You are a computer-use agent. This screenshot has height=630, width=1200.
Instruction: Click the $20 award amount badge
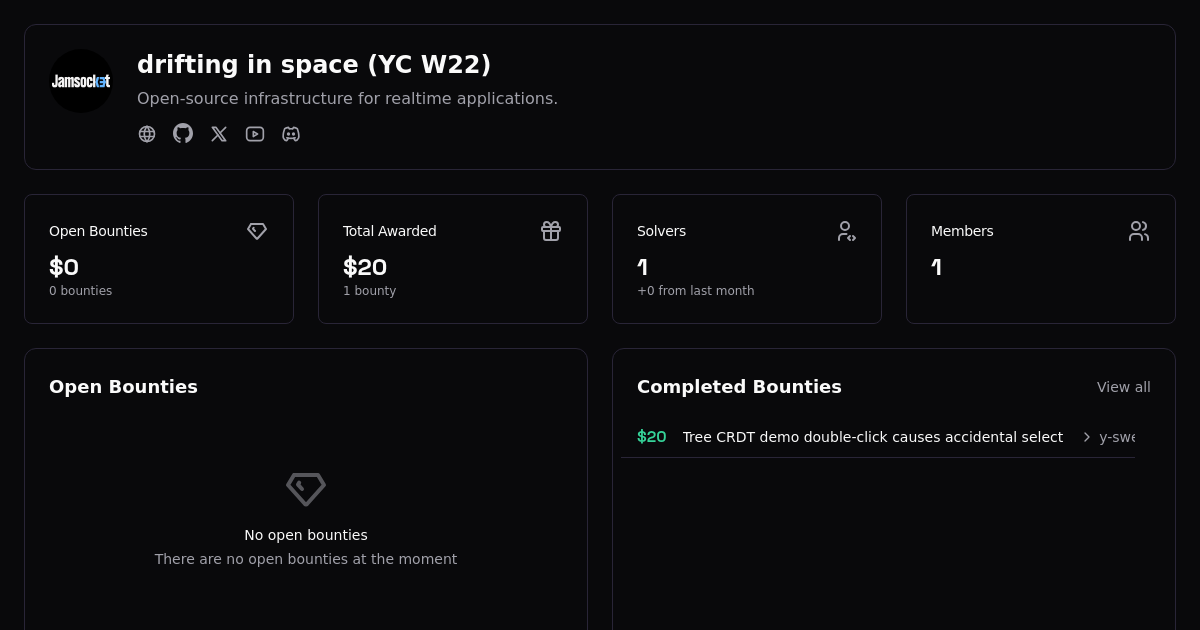[x=651, y=437]
